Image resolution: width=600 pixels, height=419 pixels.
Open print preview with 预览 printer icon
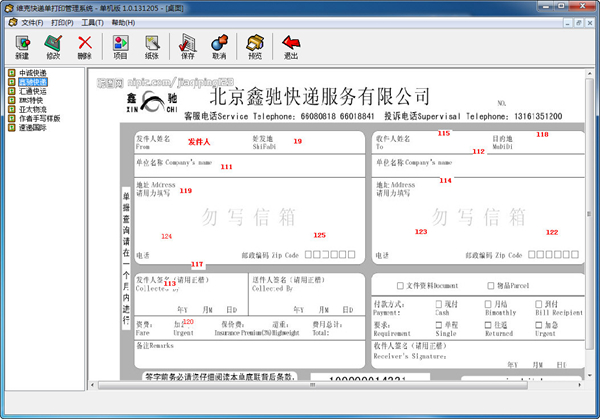click(x=255, y=47)
